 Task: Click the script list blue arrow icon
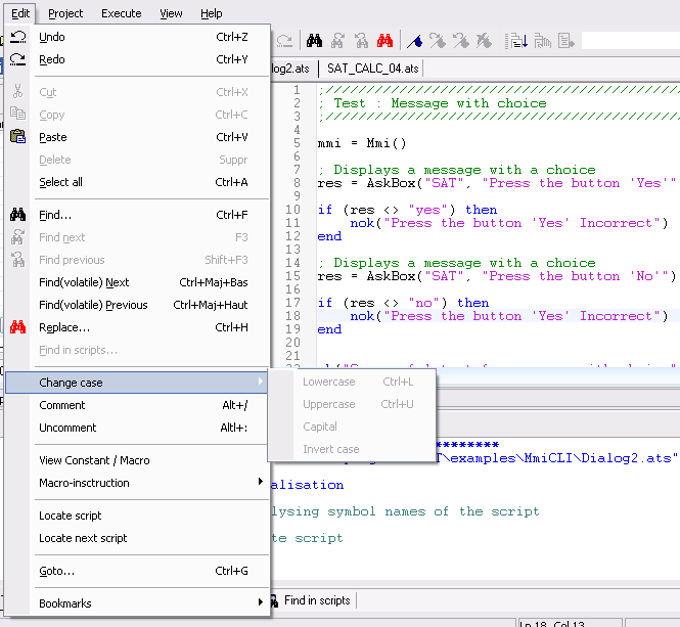tap(517, 41)
